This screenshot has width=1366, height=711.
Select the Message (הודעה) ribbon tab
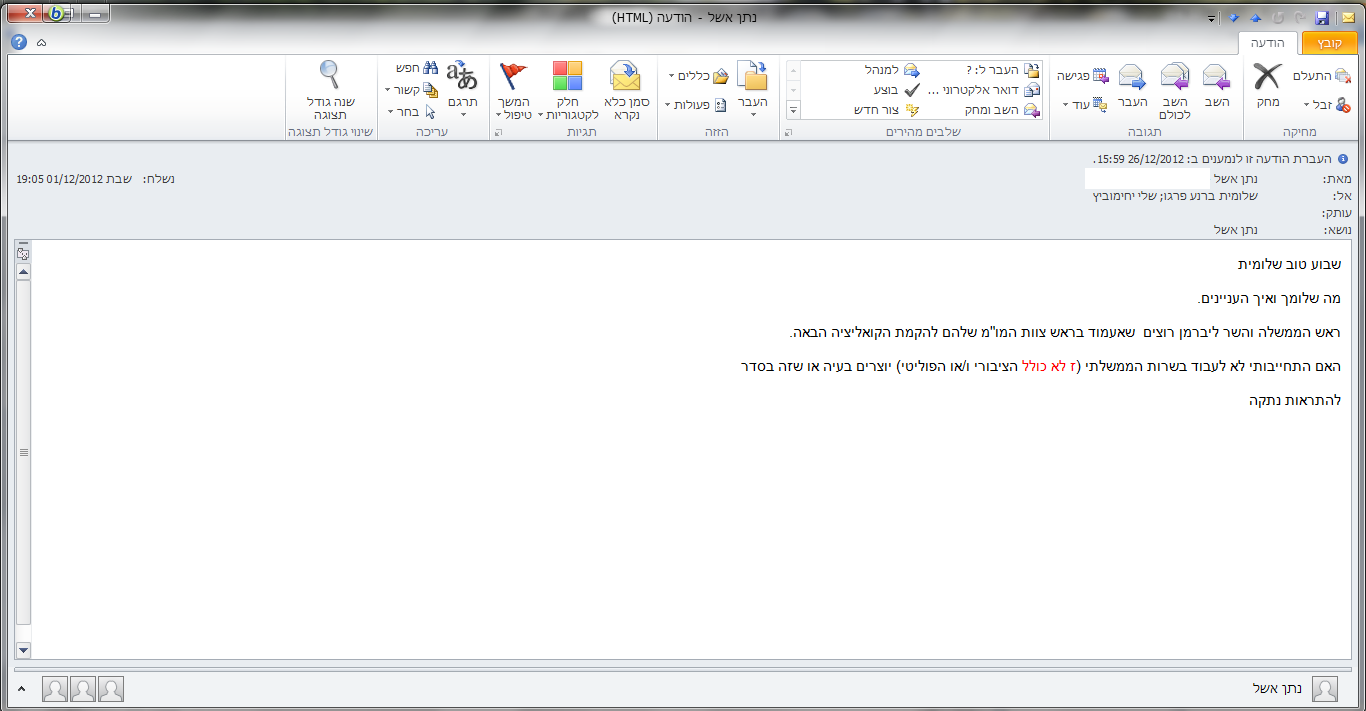click(x=1268, y=43)
